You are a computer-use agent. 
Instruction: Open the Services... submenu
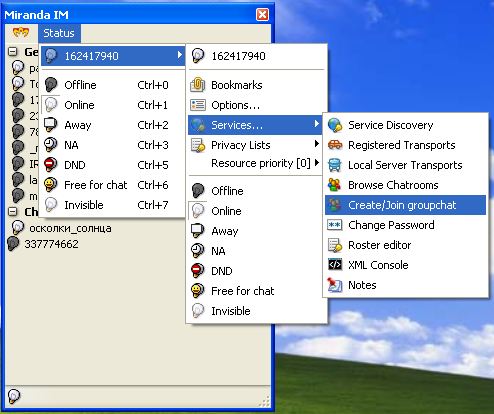(x=255, y=125)
